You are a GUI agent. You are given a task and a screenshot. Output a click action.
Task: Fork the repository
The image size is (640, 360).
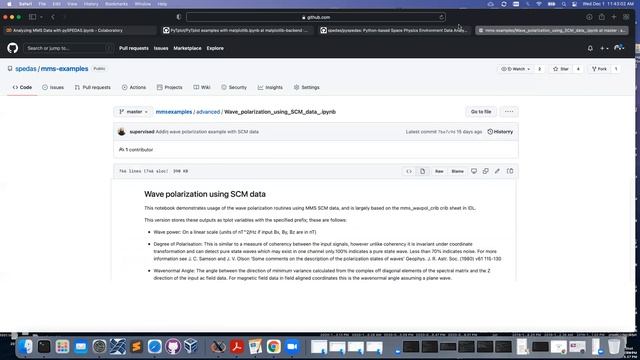[600, 69]
